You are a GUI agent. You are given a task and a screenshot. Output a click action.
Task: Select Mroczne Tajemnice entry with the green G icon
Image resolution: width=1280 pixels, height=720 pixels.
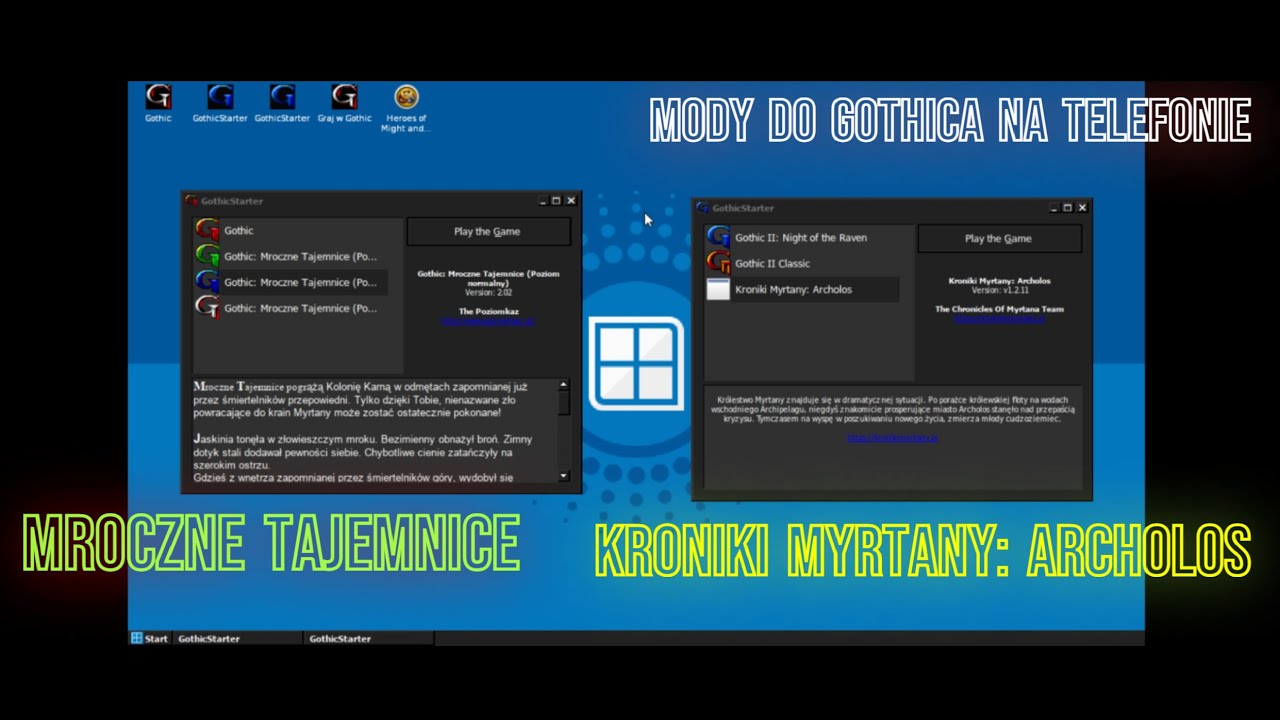tap(291, 256)
